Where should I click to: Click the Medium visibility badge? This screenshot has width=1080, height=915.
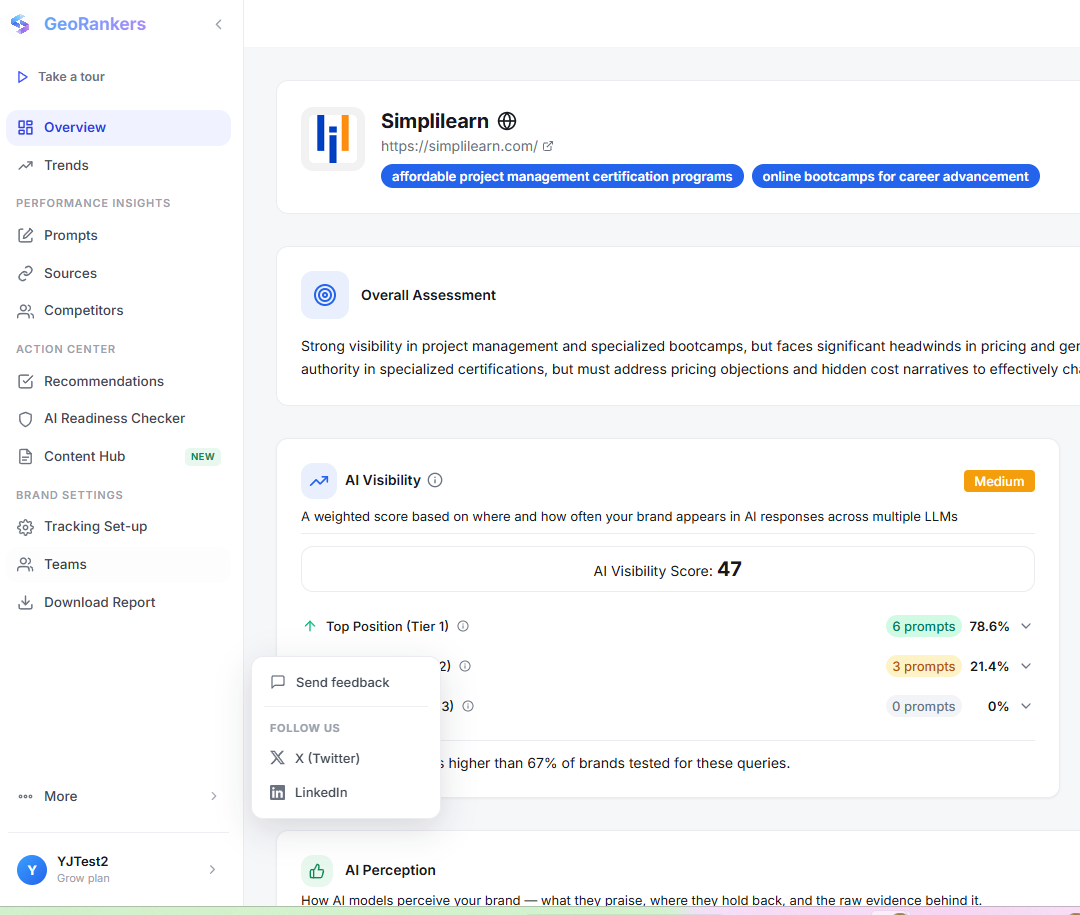999,481
